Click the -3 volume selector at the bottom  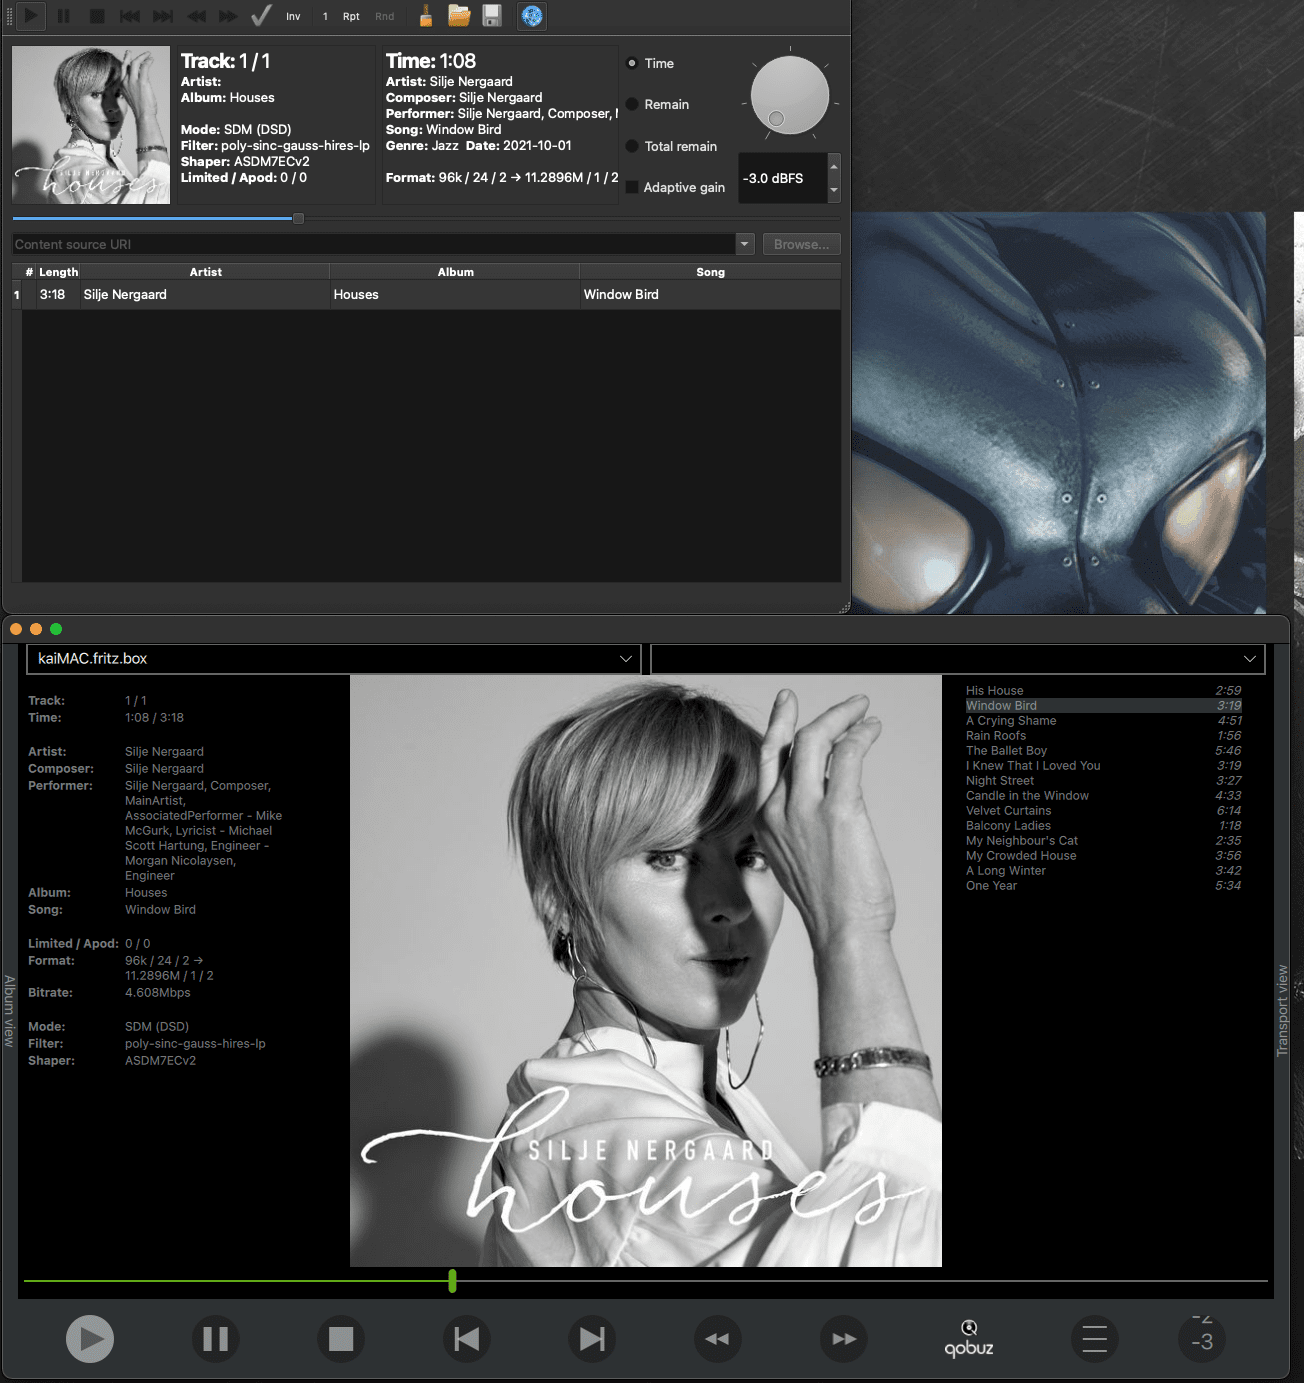click(x=1202, y=1339)
